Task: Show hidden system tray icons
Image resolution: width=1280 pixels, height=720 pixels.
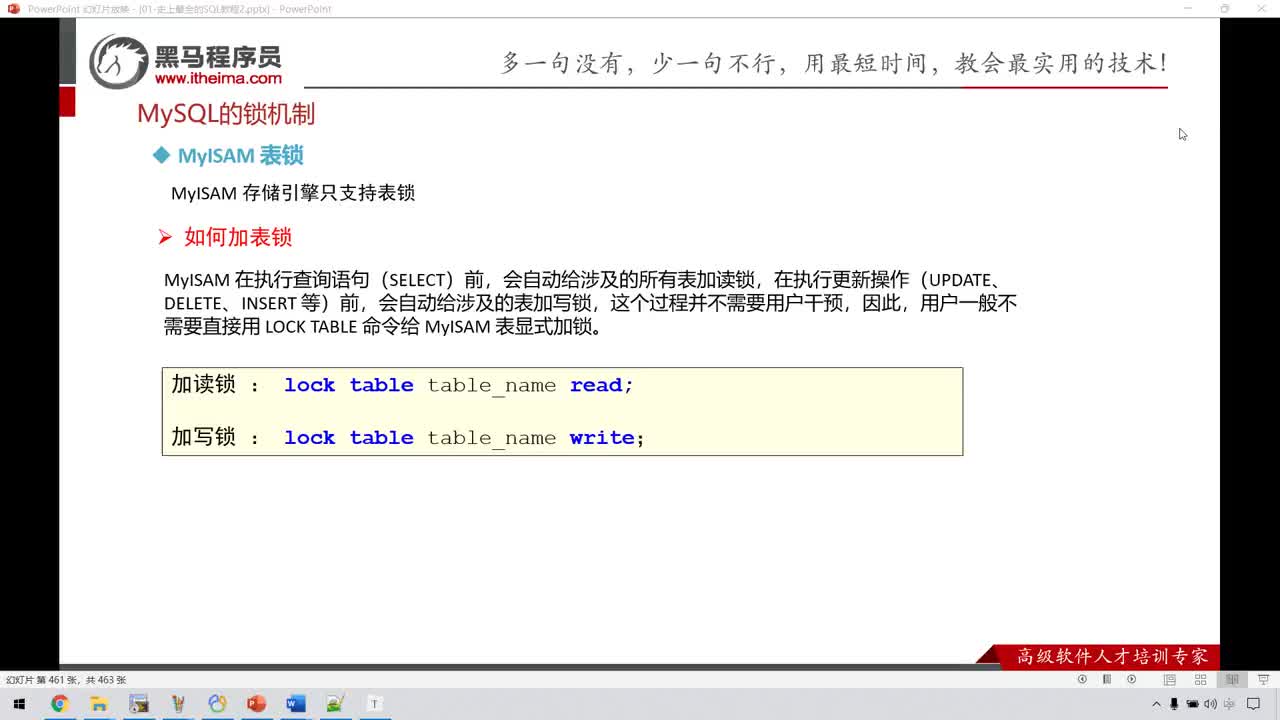Action: pyautogui.click(x=1157, y=704)
